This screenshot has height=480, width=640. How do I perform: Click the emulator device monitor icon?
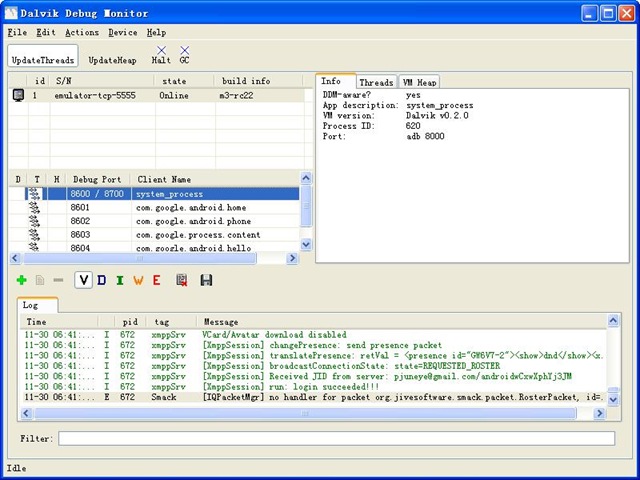coord(18,95)
